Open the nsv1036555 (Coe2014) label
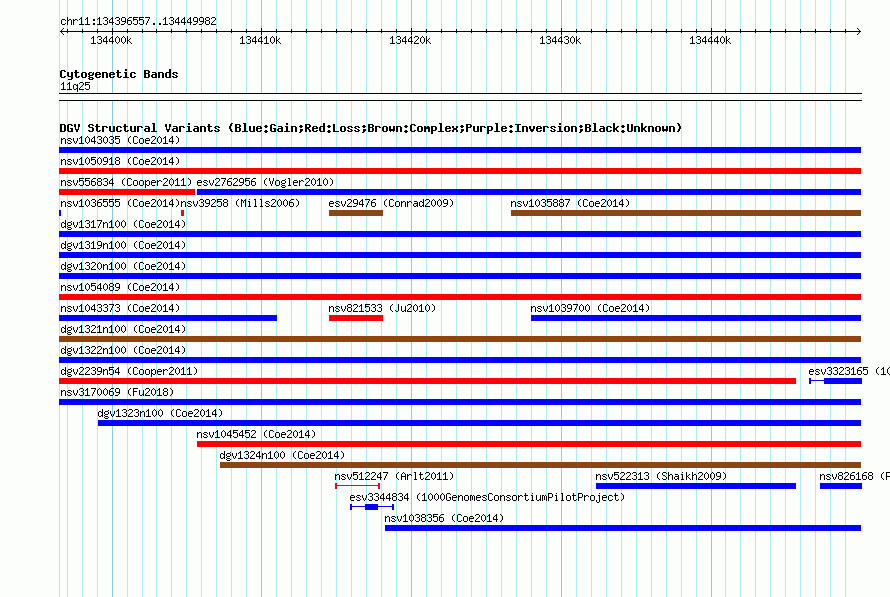 click(120, 203)
